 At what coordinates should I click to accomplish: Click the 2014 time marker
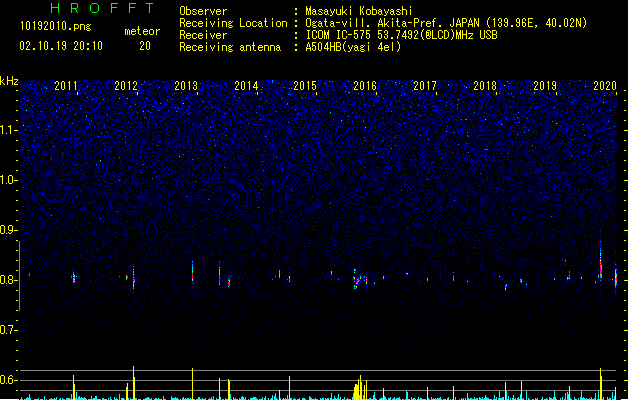[246, 86]
